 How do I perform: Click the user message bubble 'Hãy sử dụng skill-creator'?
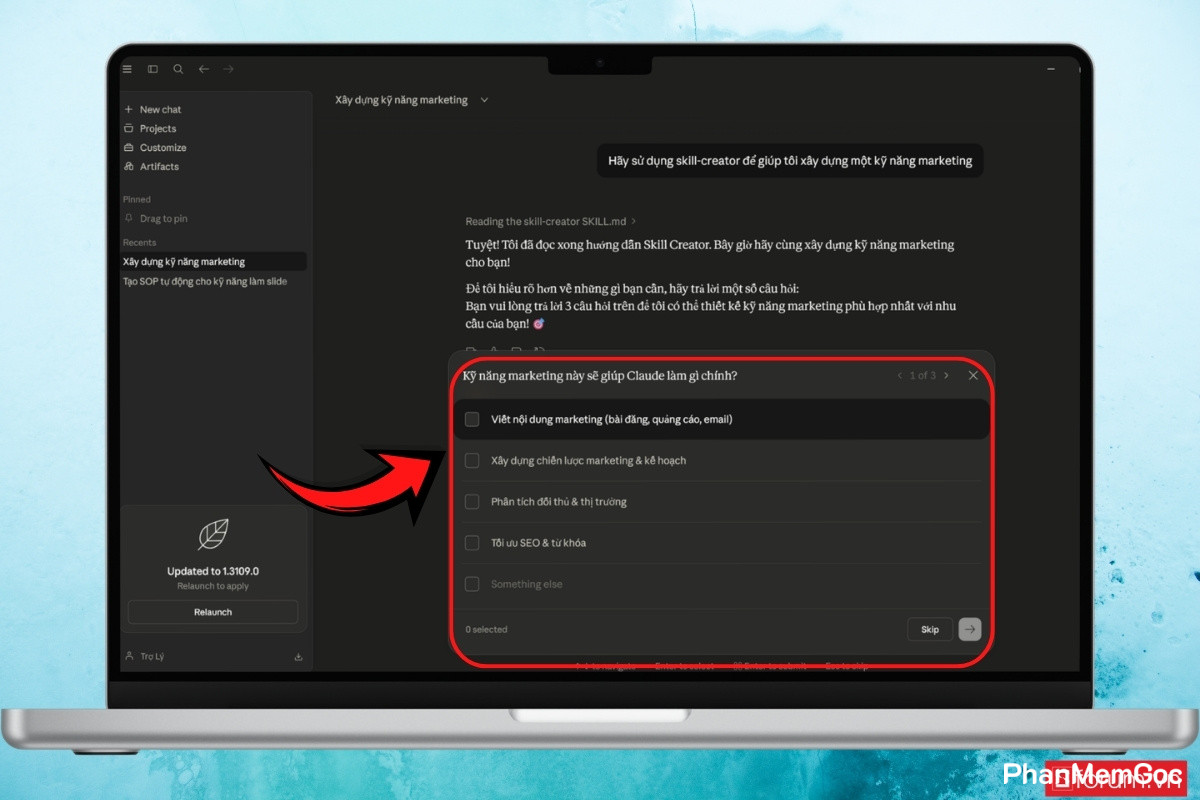click(790, 160)
